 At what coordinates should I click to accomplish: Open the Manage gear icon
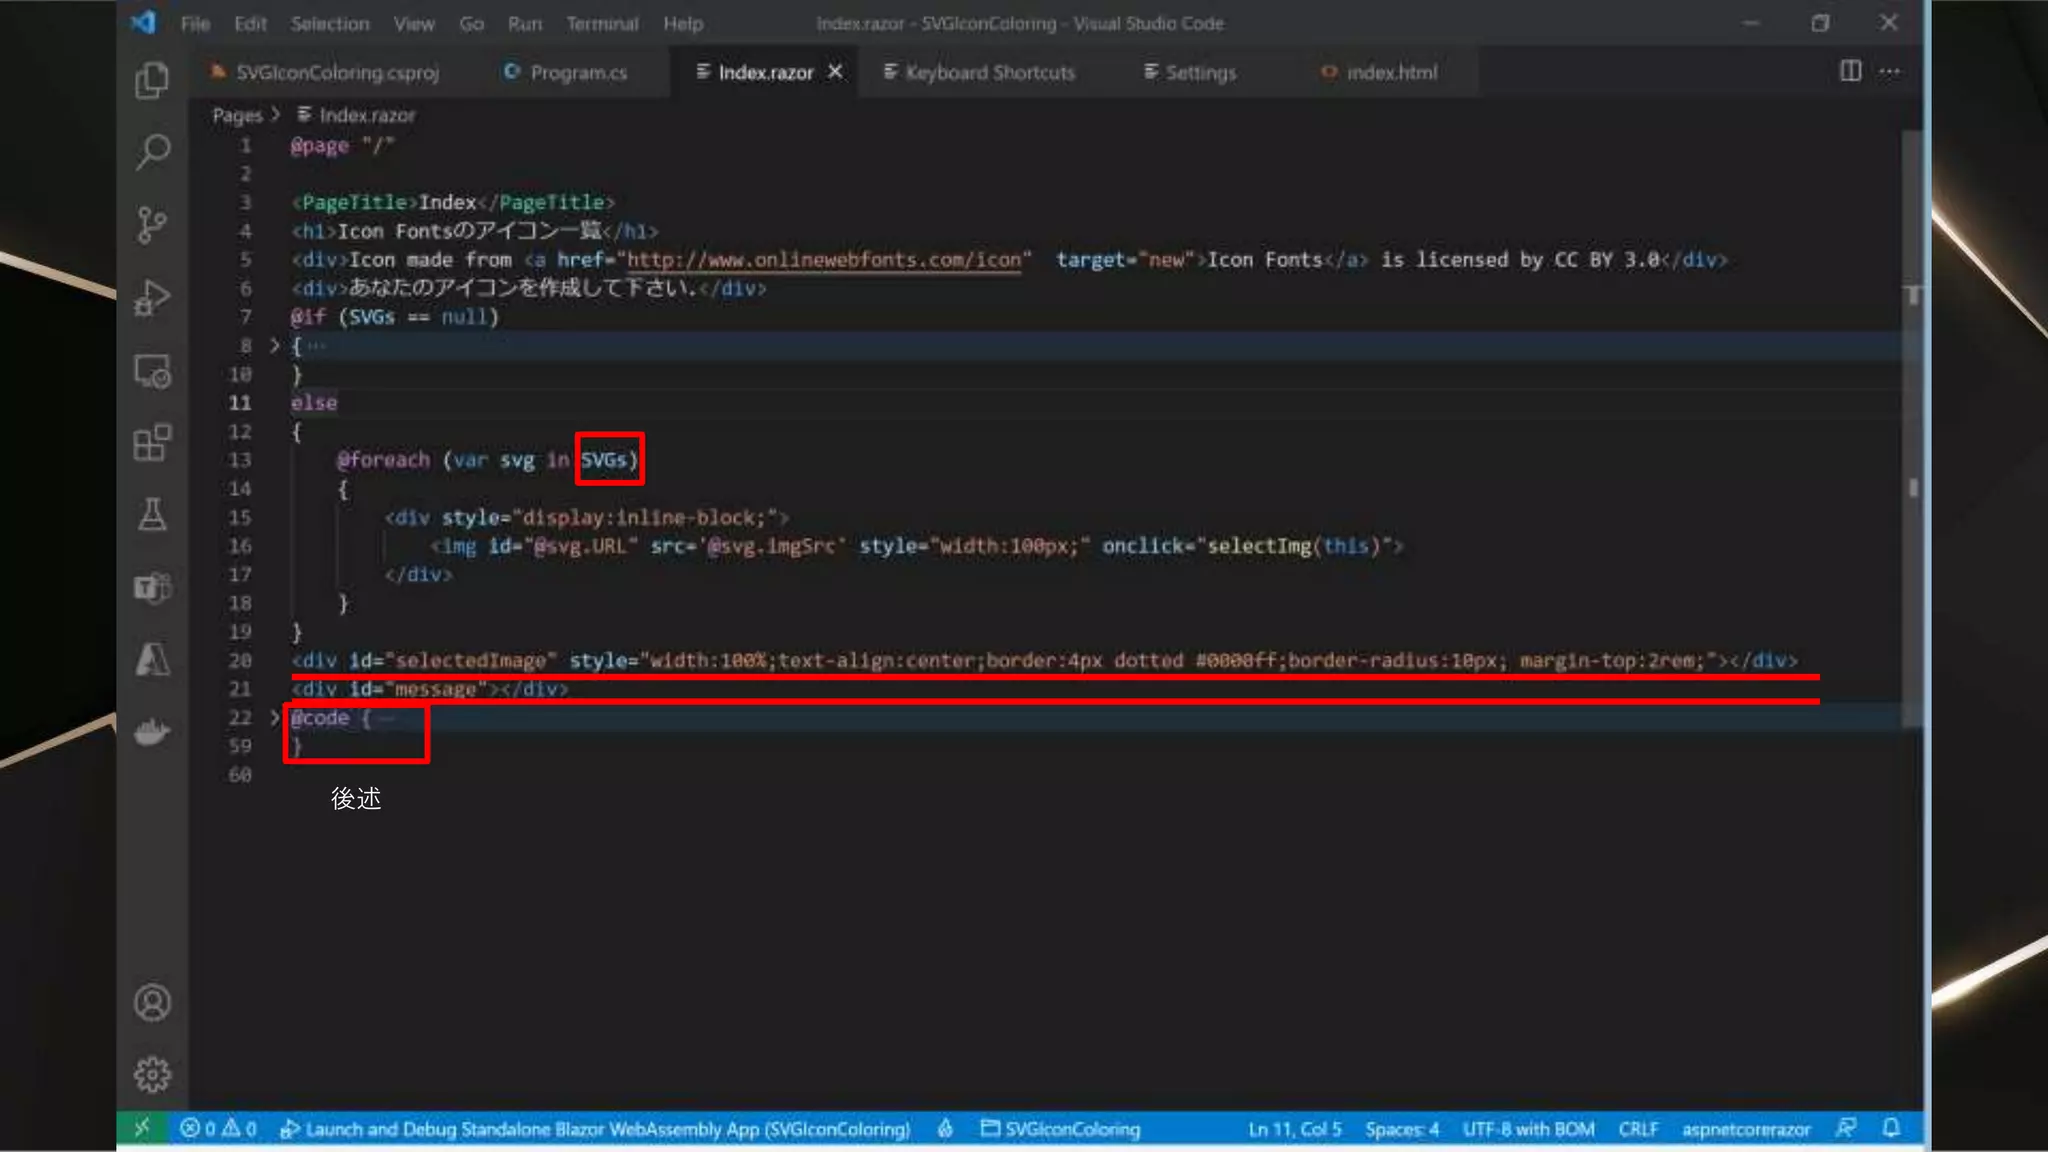[x=152, y=1075]
